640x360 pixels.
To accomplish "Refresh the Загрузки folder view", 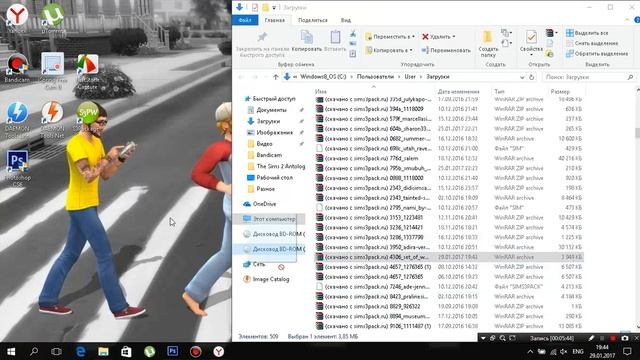I will 531,77.
